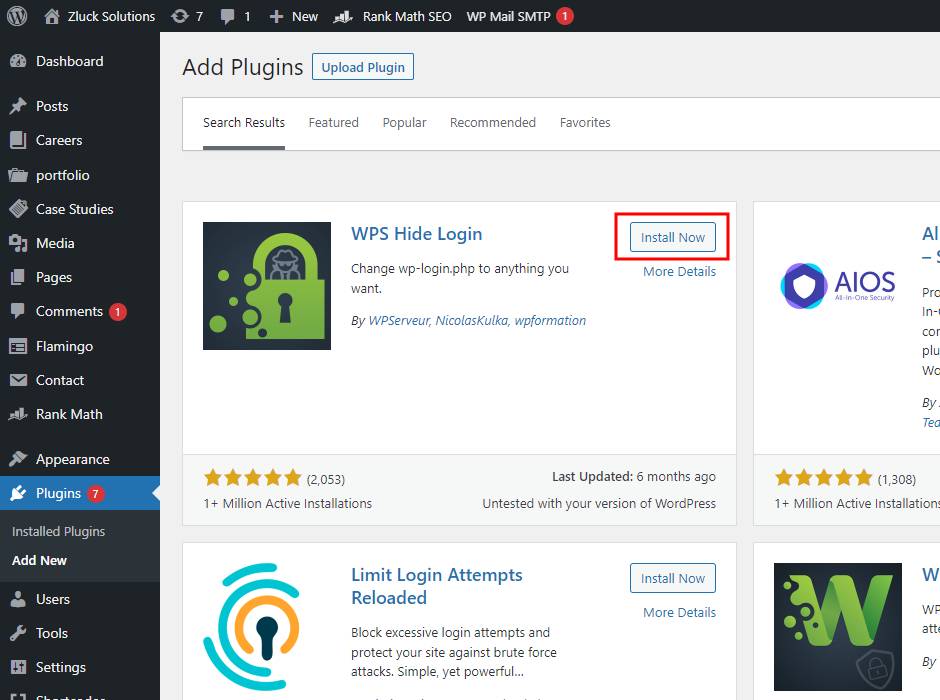The image size is (940, 700).
Task: Click the Media library icon
Action: [x=19, y=243]
